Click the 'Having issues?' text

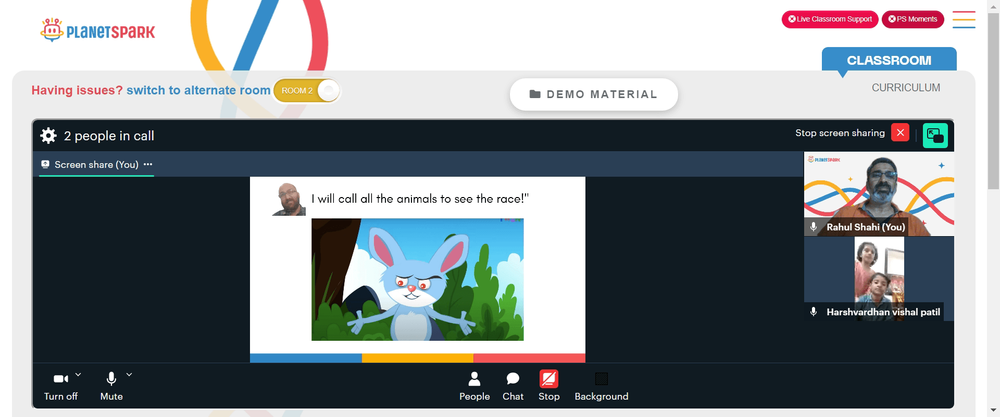[x=77, y=91]
